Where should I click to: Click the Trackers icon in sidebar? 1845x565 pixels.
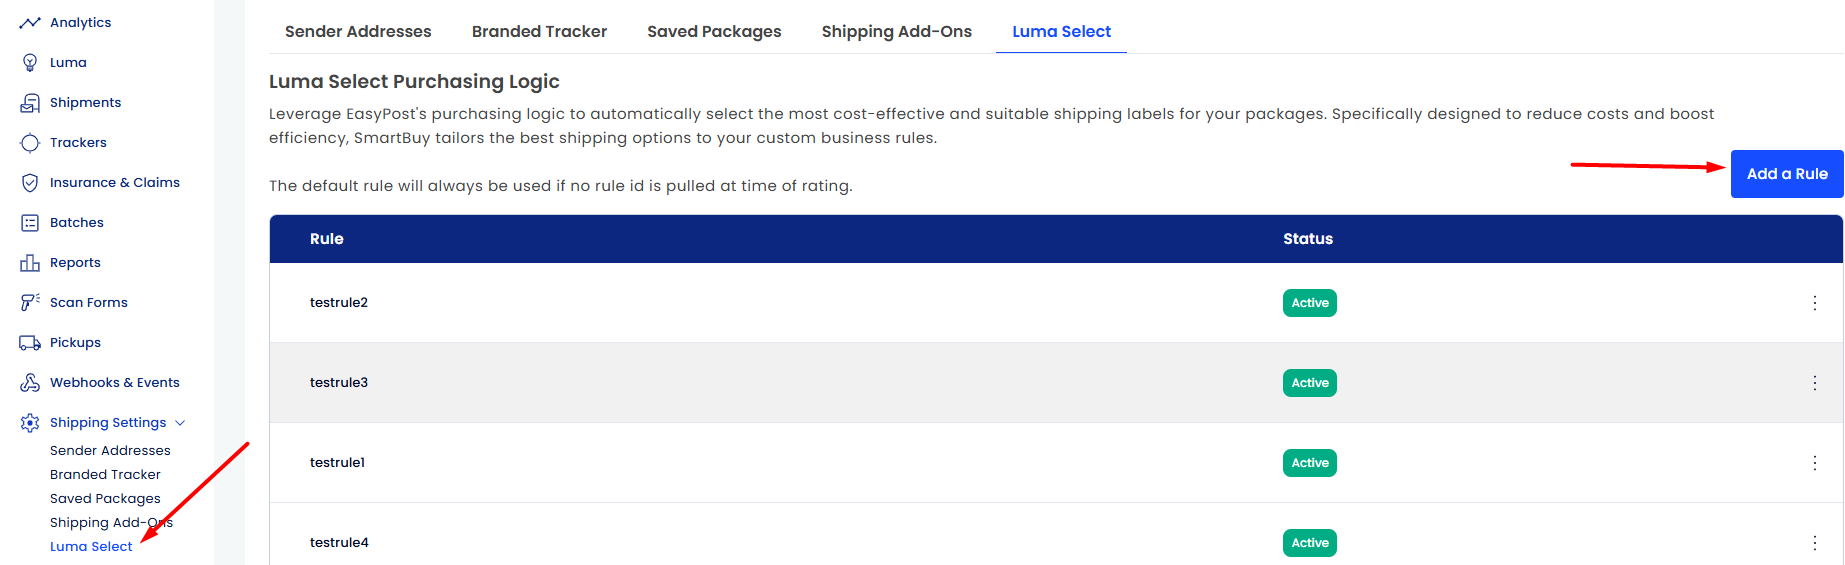point(30,142)
